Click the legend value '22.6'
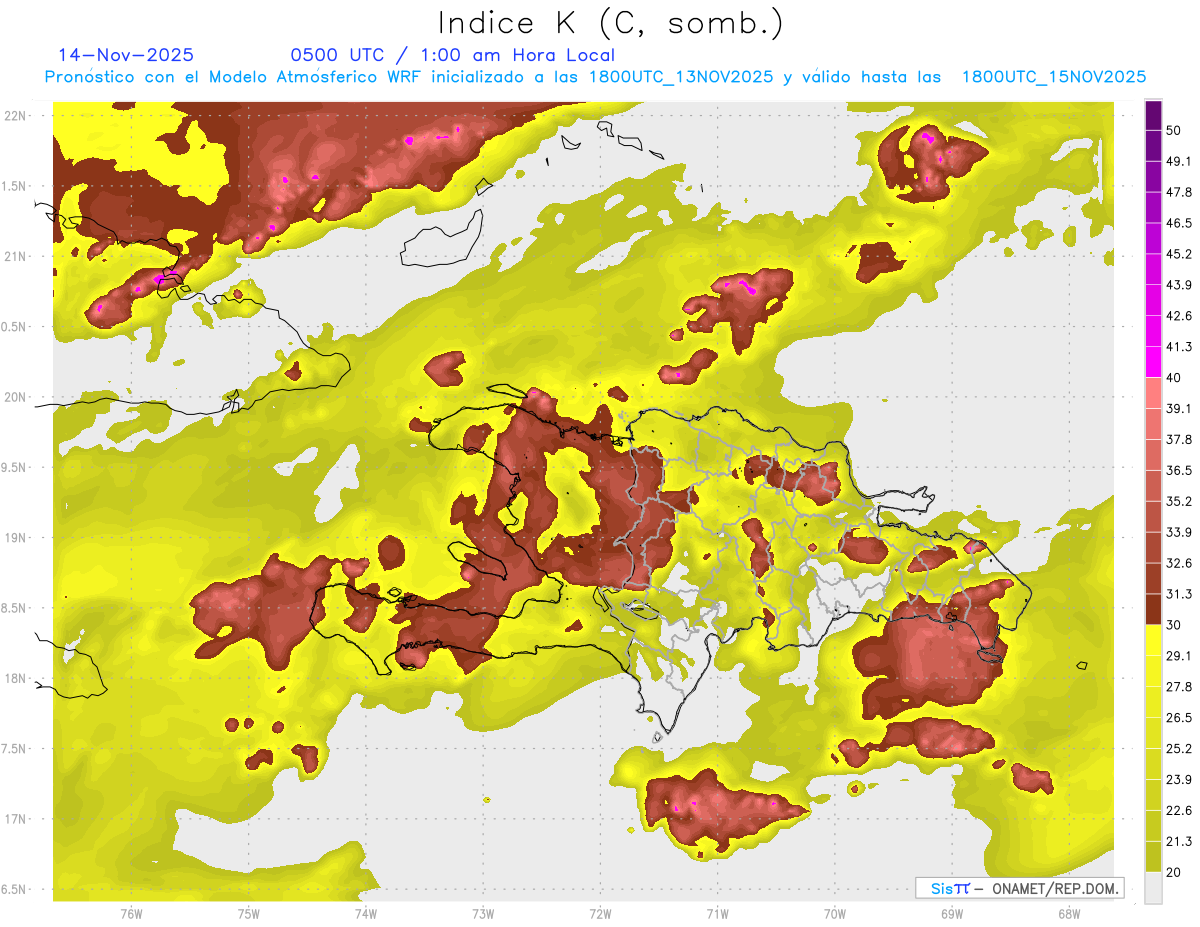This screenshot has width=1200, height=927. (1179, 811)
